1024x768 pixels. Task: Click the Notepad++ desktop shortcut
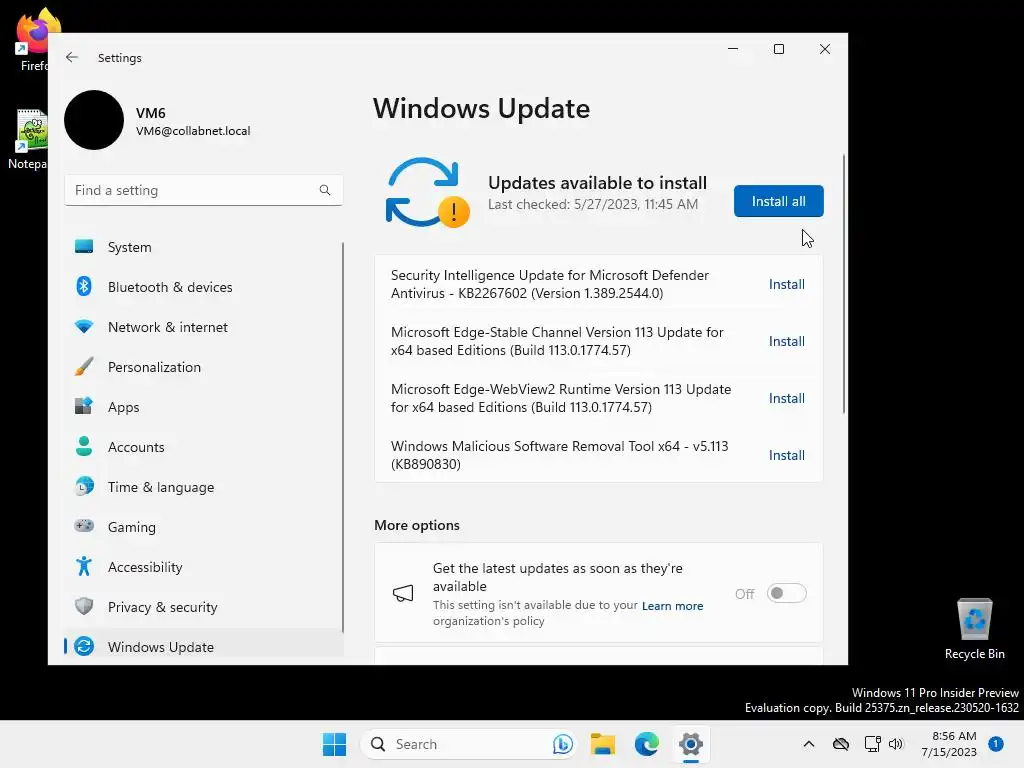coord(27,140)
